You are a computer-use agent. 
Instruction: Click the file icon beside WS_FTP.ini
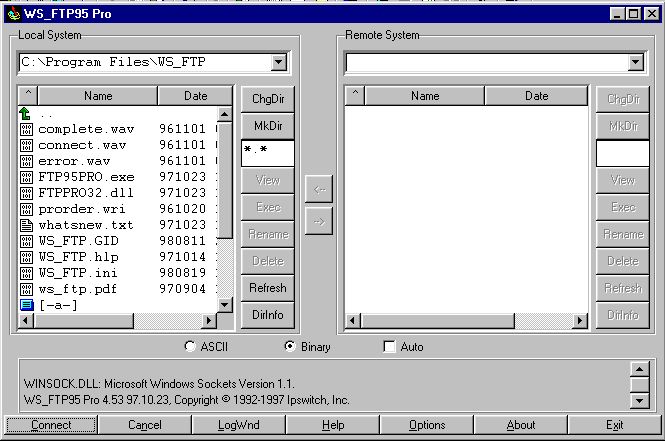pos(26,273)
